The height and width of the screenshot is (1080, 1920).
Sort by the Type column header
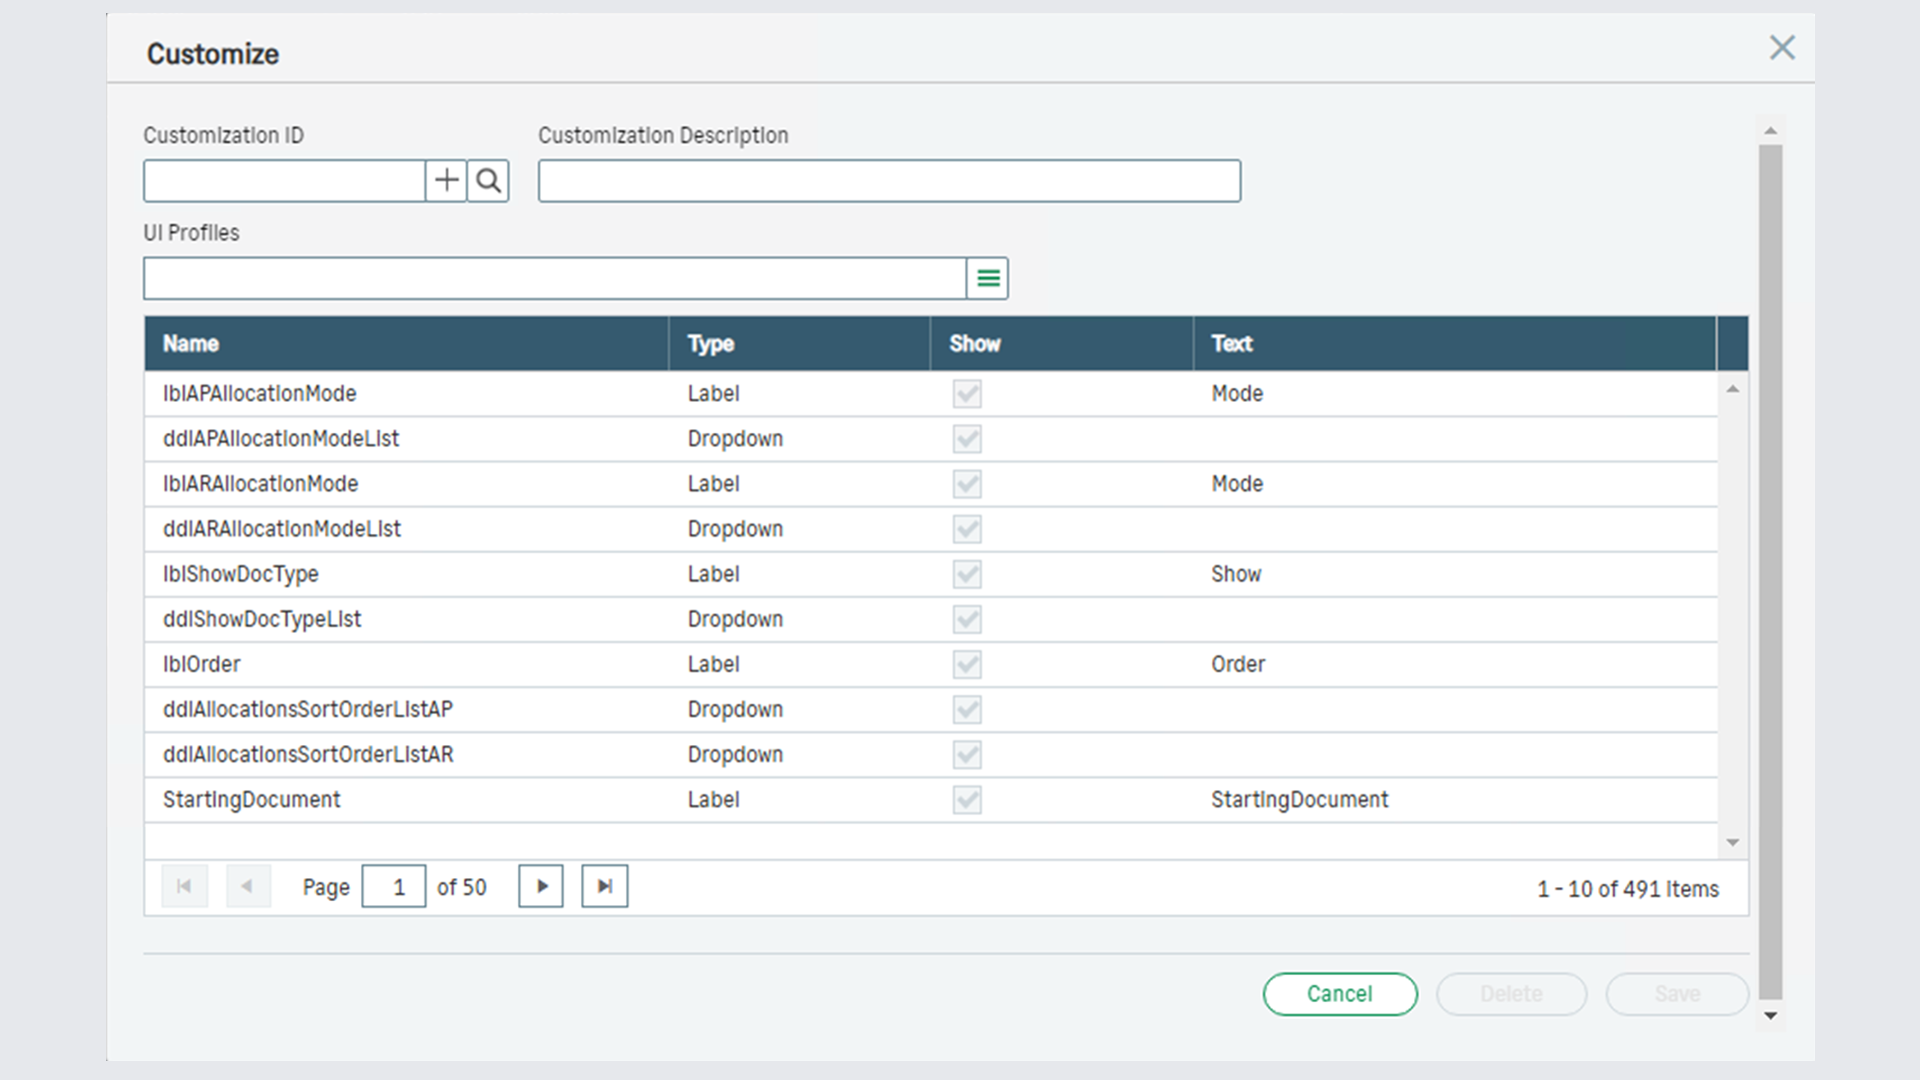711,343
